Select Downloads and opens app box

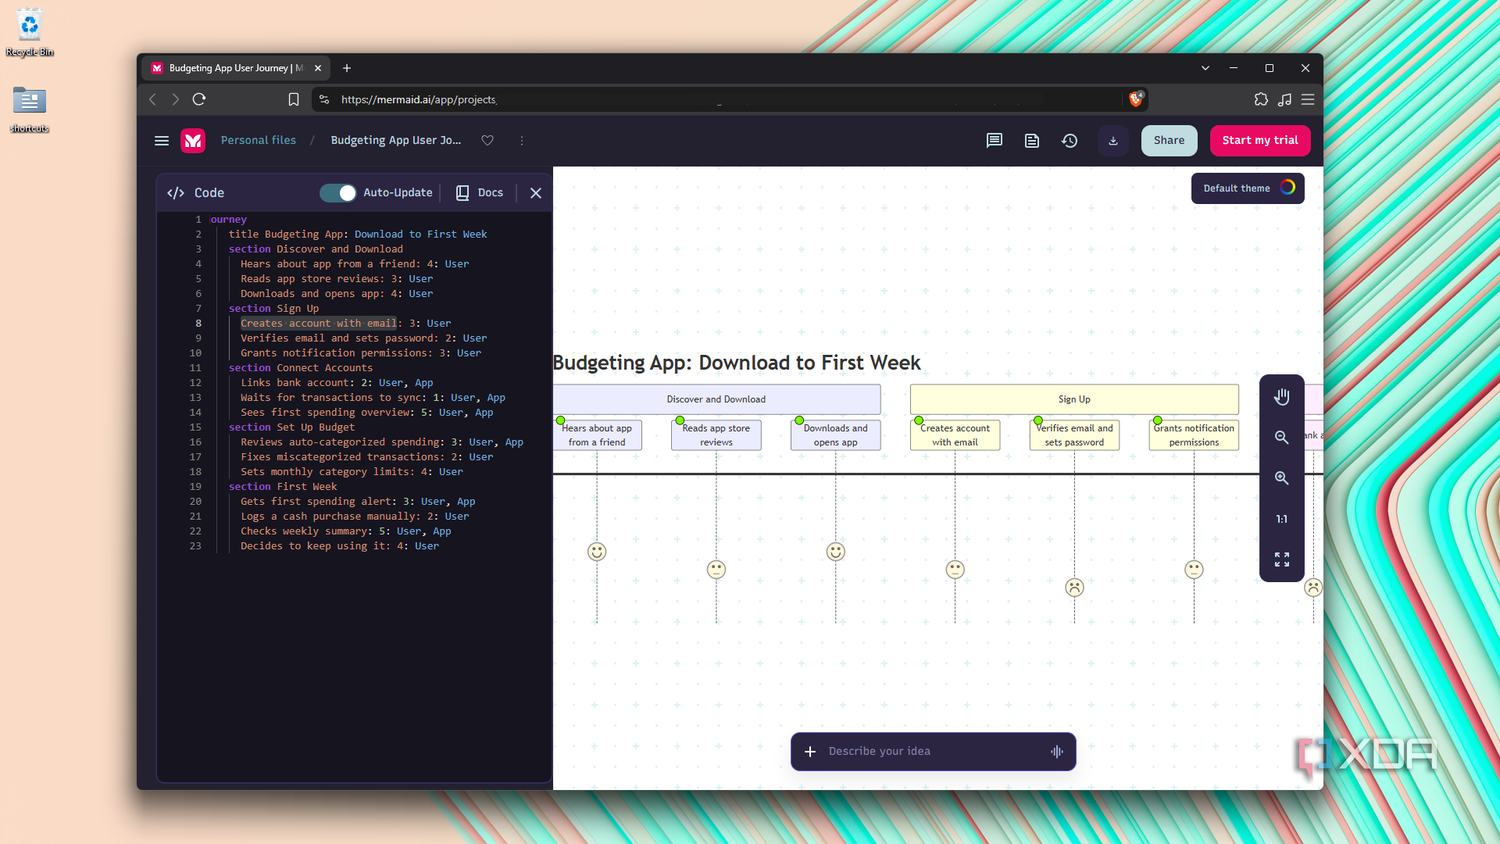click(836, 435)
